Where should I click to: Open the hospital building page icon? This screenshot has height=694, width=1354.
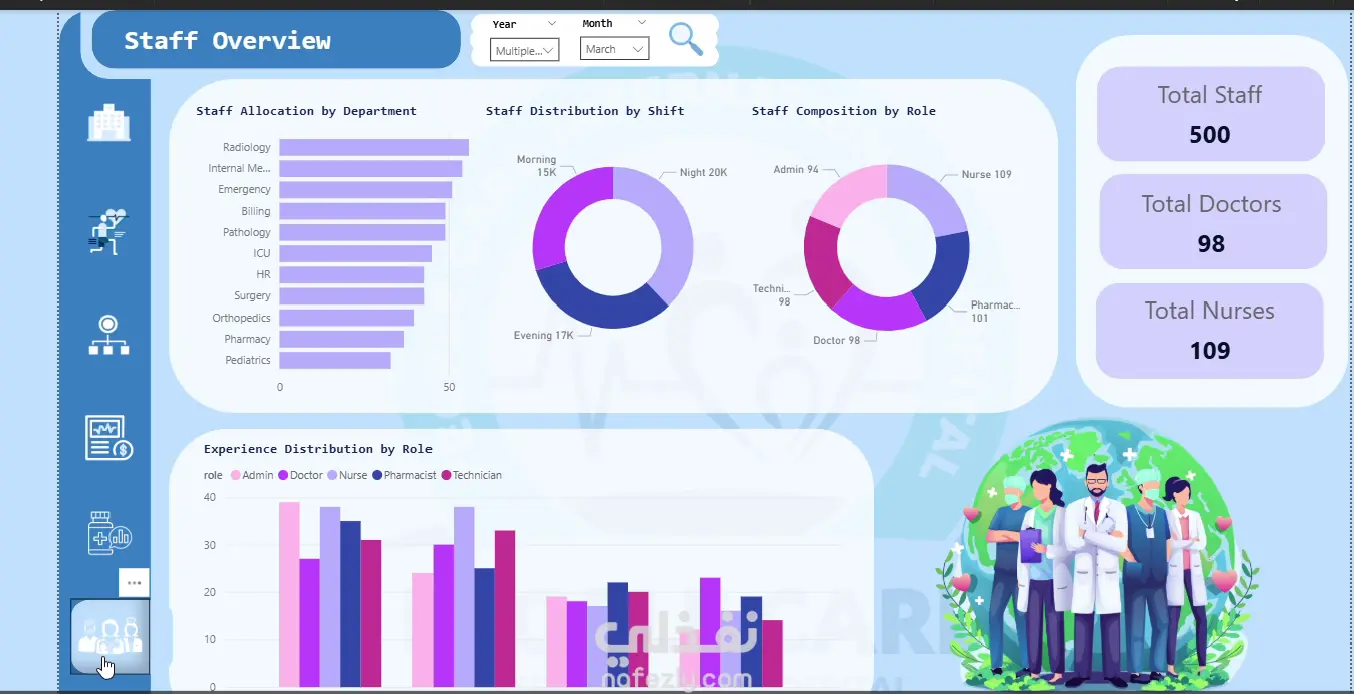coord(109,123)
